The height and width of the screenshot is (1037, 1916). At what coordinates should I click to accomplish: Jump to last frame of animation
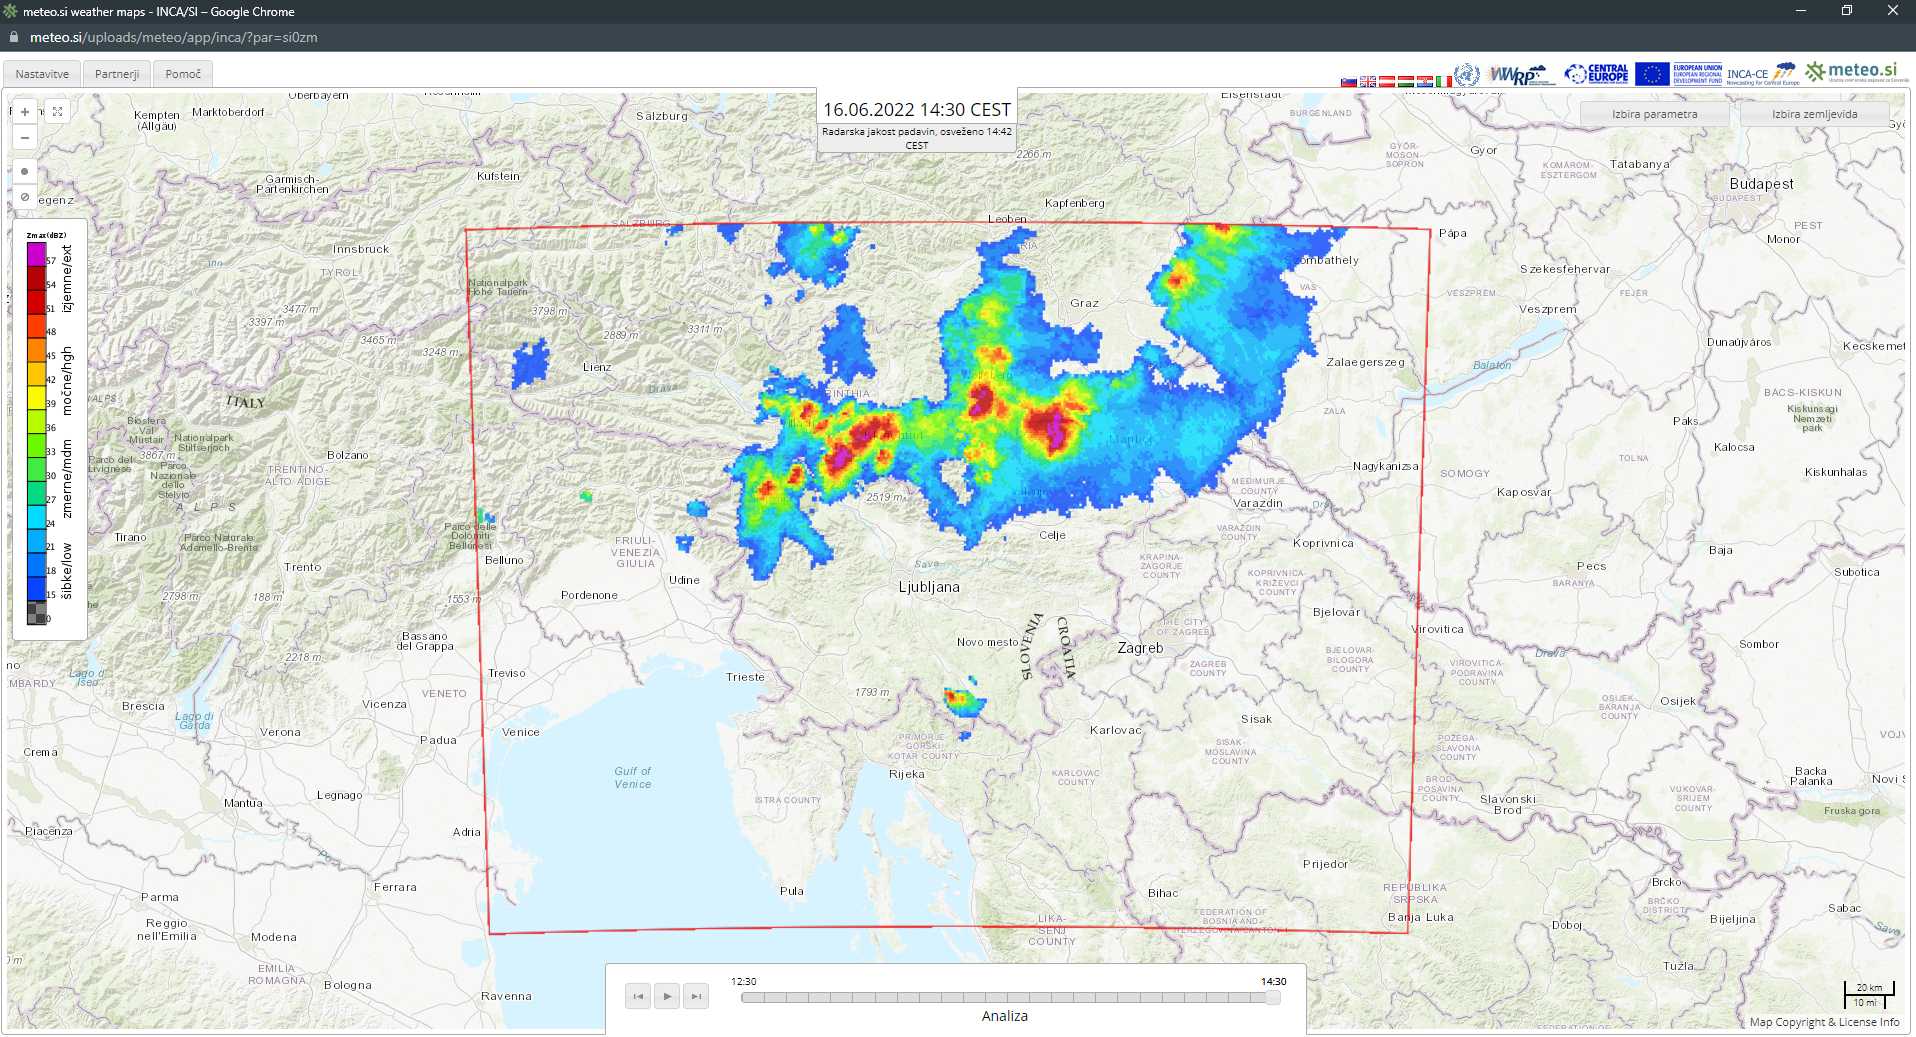pos(696,996)
